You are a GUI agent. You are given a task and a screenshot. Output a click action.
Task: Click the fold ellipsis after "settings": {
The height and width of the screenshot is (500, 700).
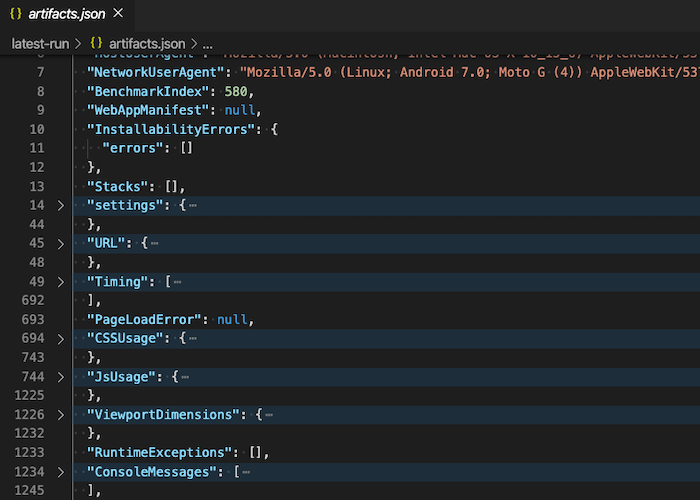point(193,206)
